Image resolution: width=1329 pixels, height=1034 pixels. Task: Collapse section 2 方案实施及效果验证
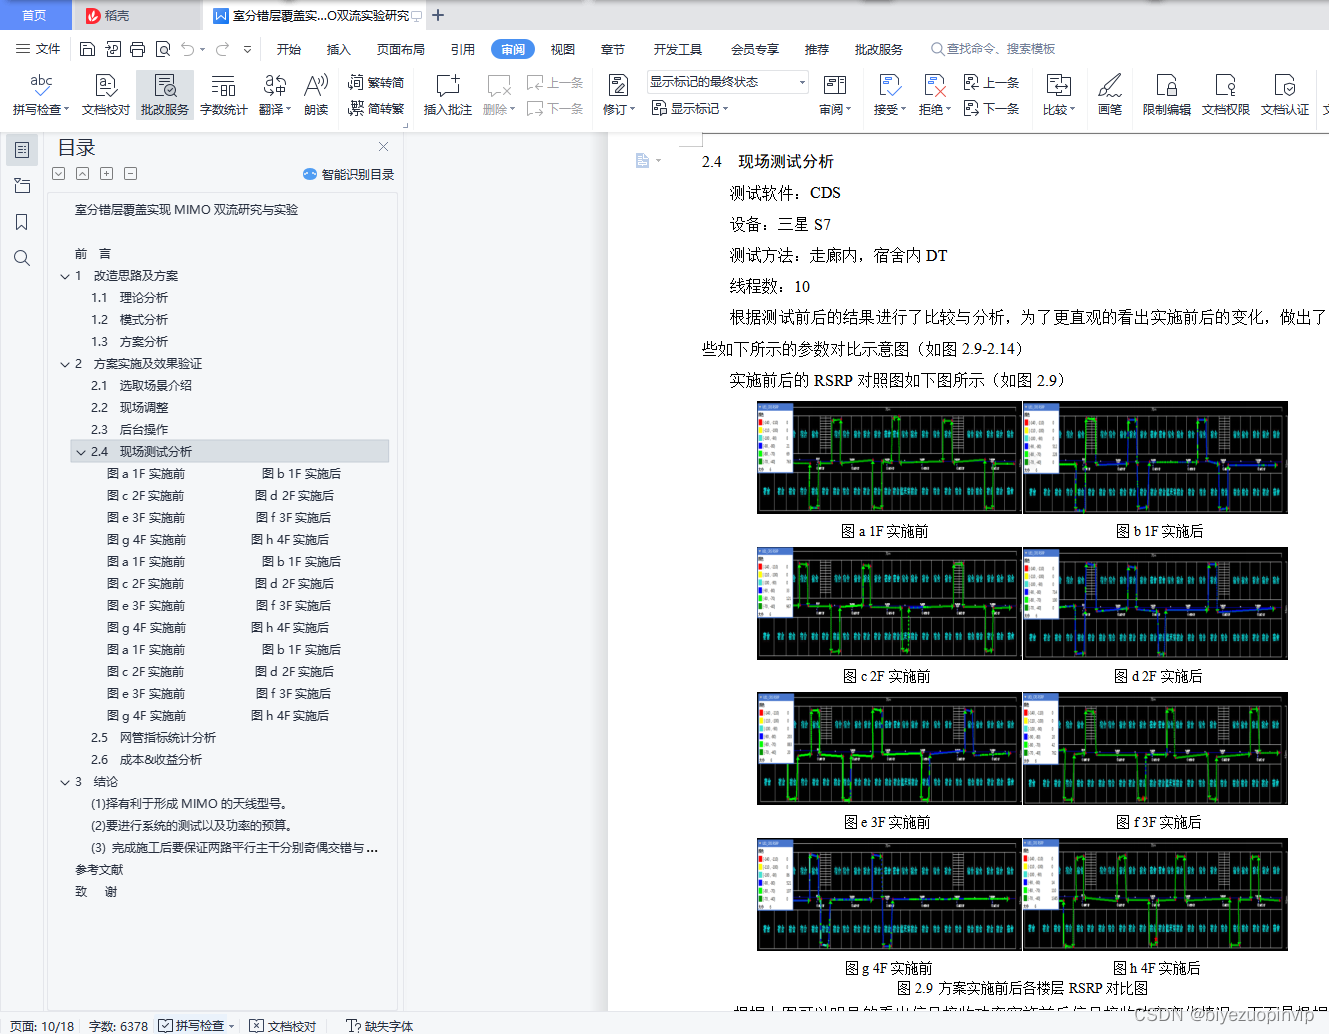click(x=65, y=364)
